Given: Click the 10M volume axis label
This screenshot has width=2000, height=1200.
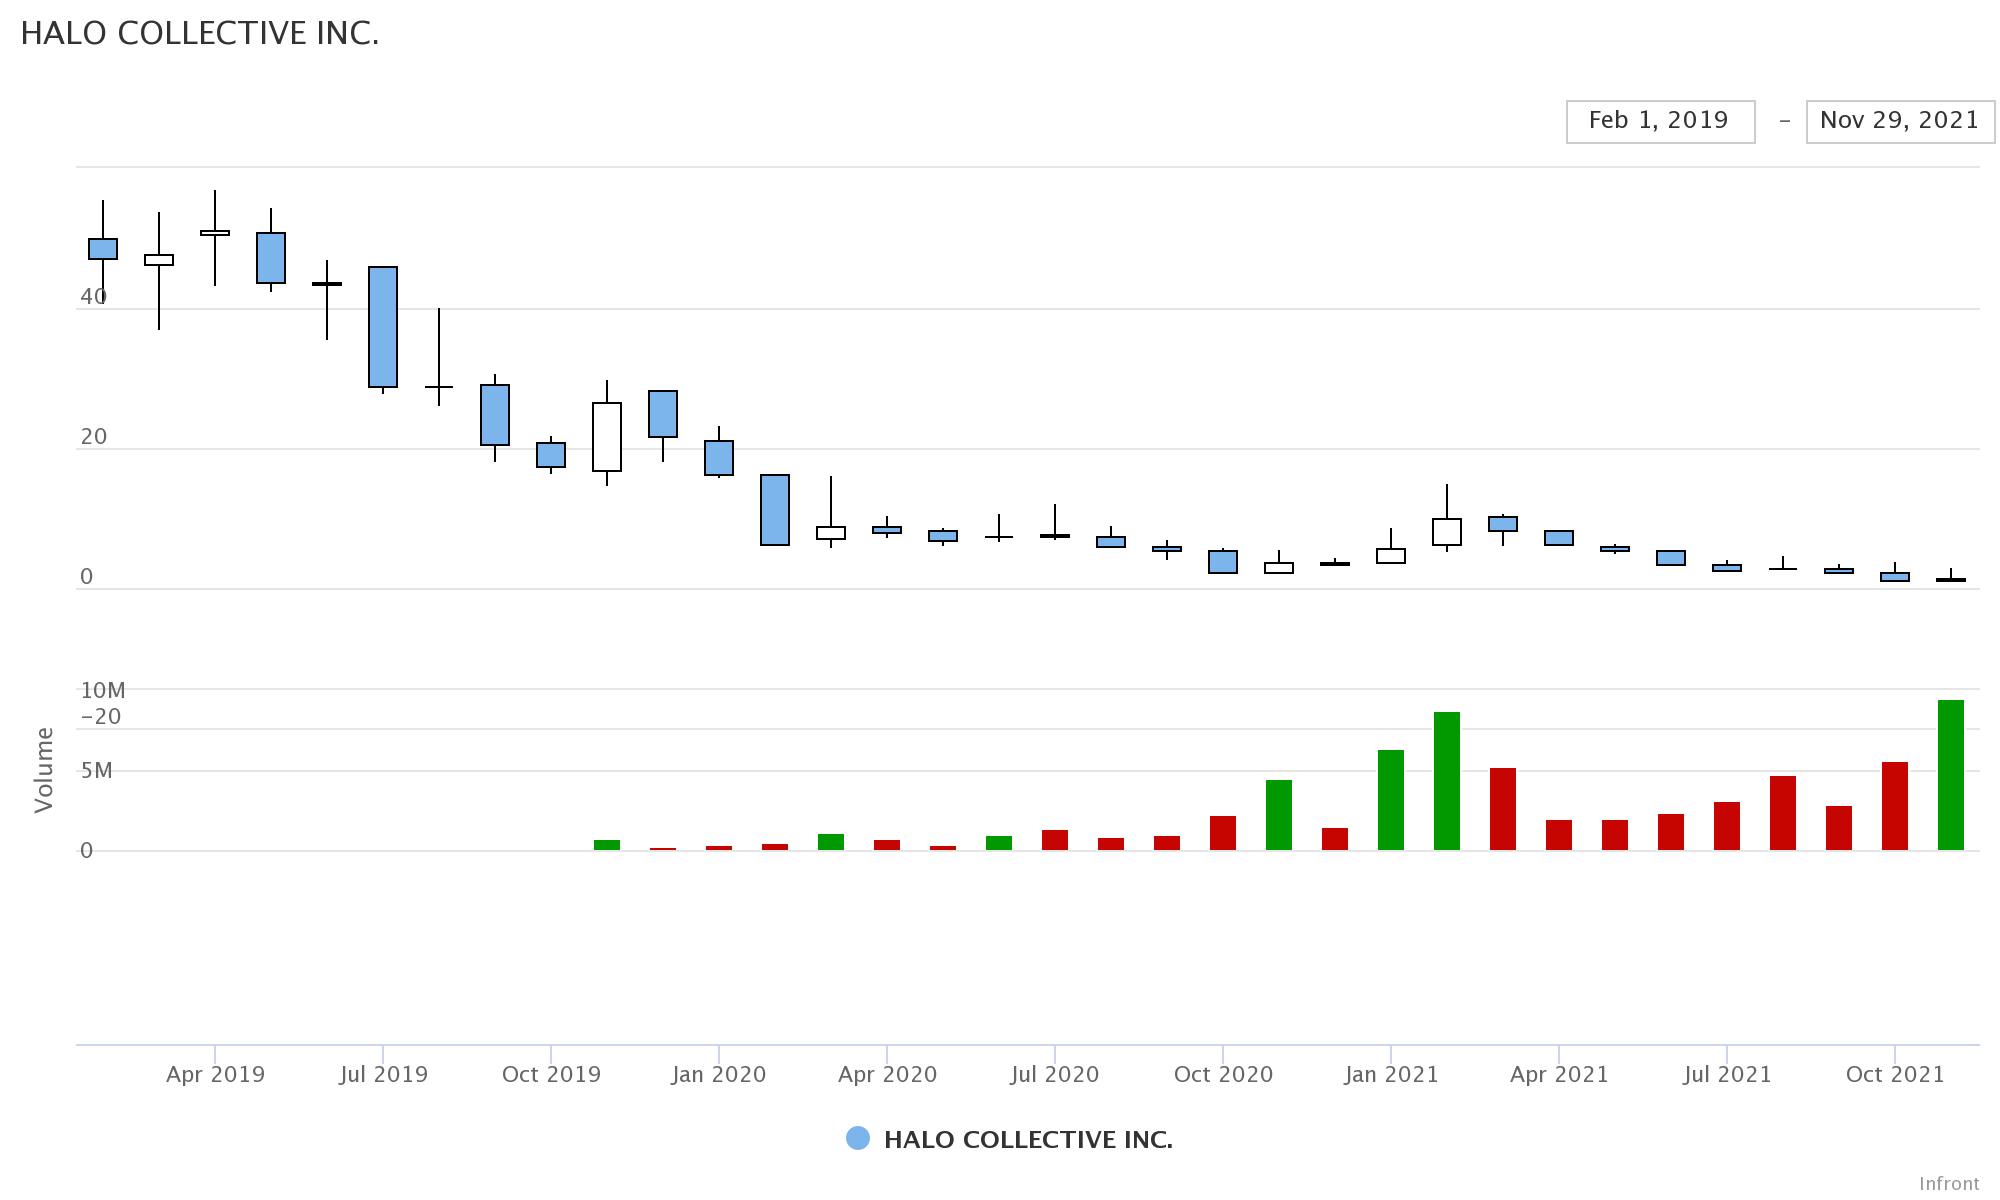Looking at the screenshot, I should tap(103, 691).
